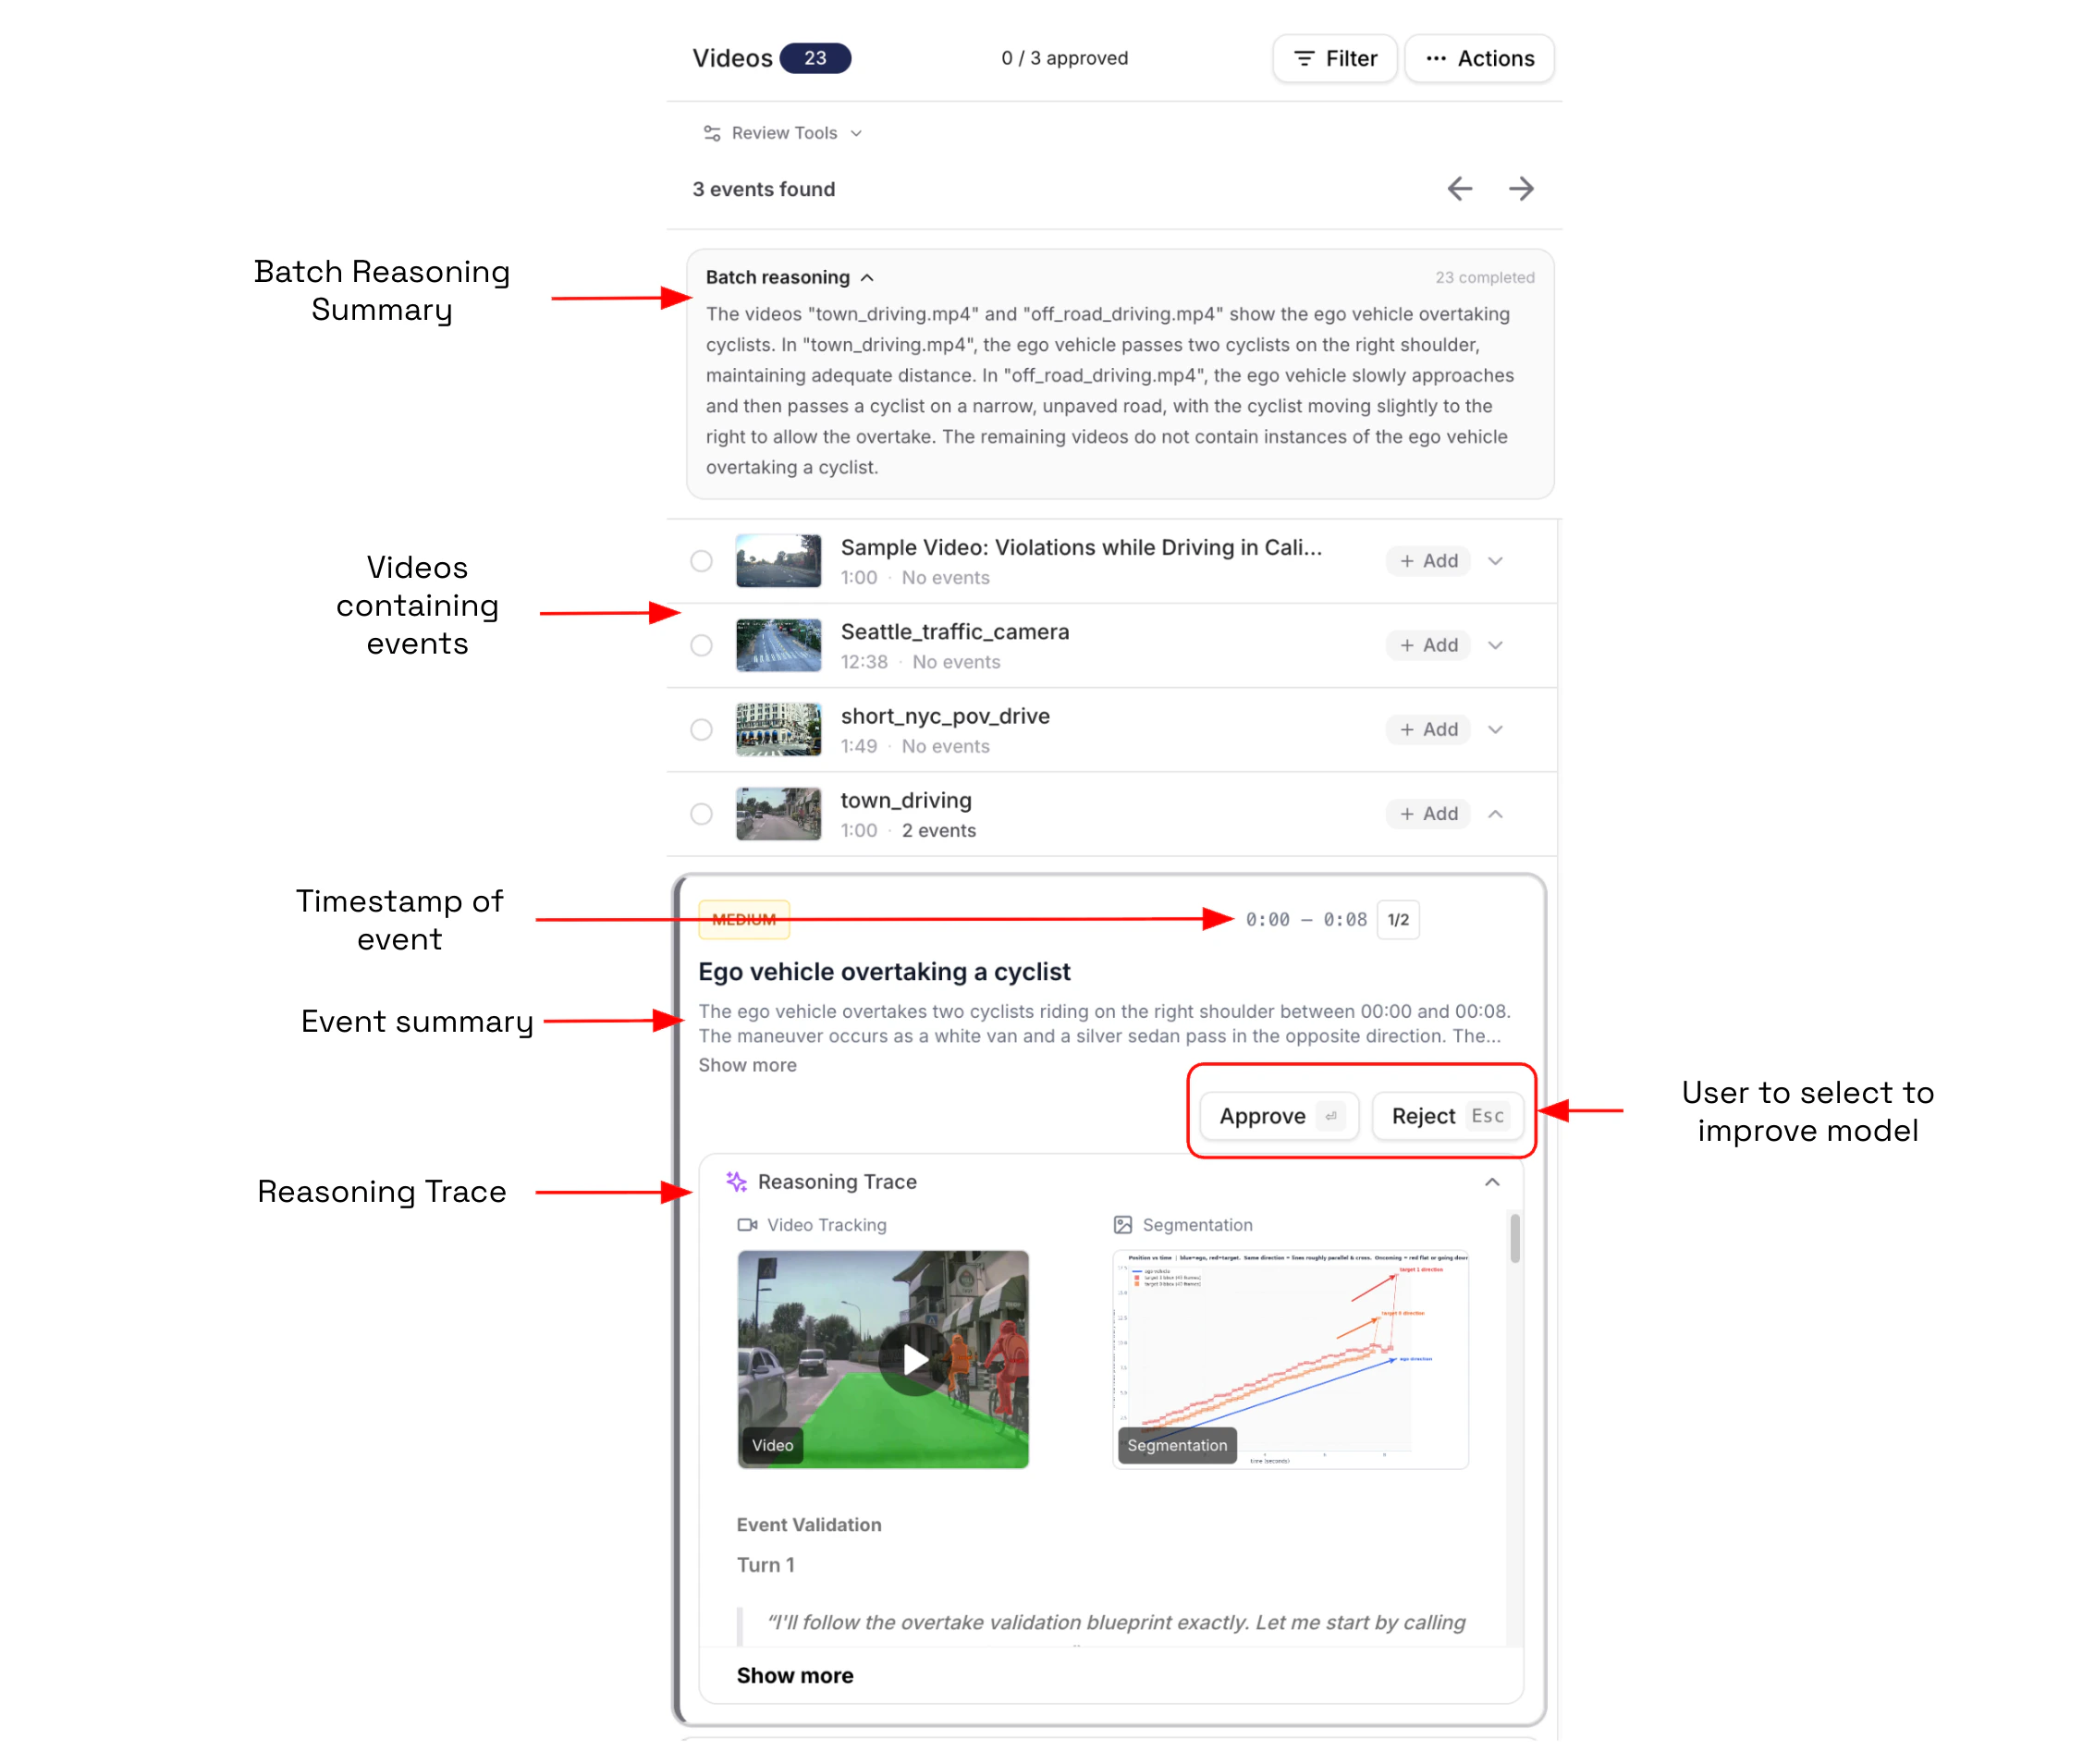
Task: Open the town_driving thumbnail
Action: click(779, 814)
